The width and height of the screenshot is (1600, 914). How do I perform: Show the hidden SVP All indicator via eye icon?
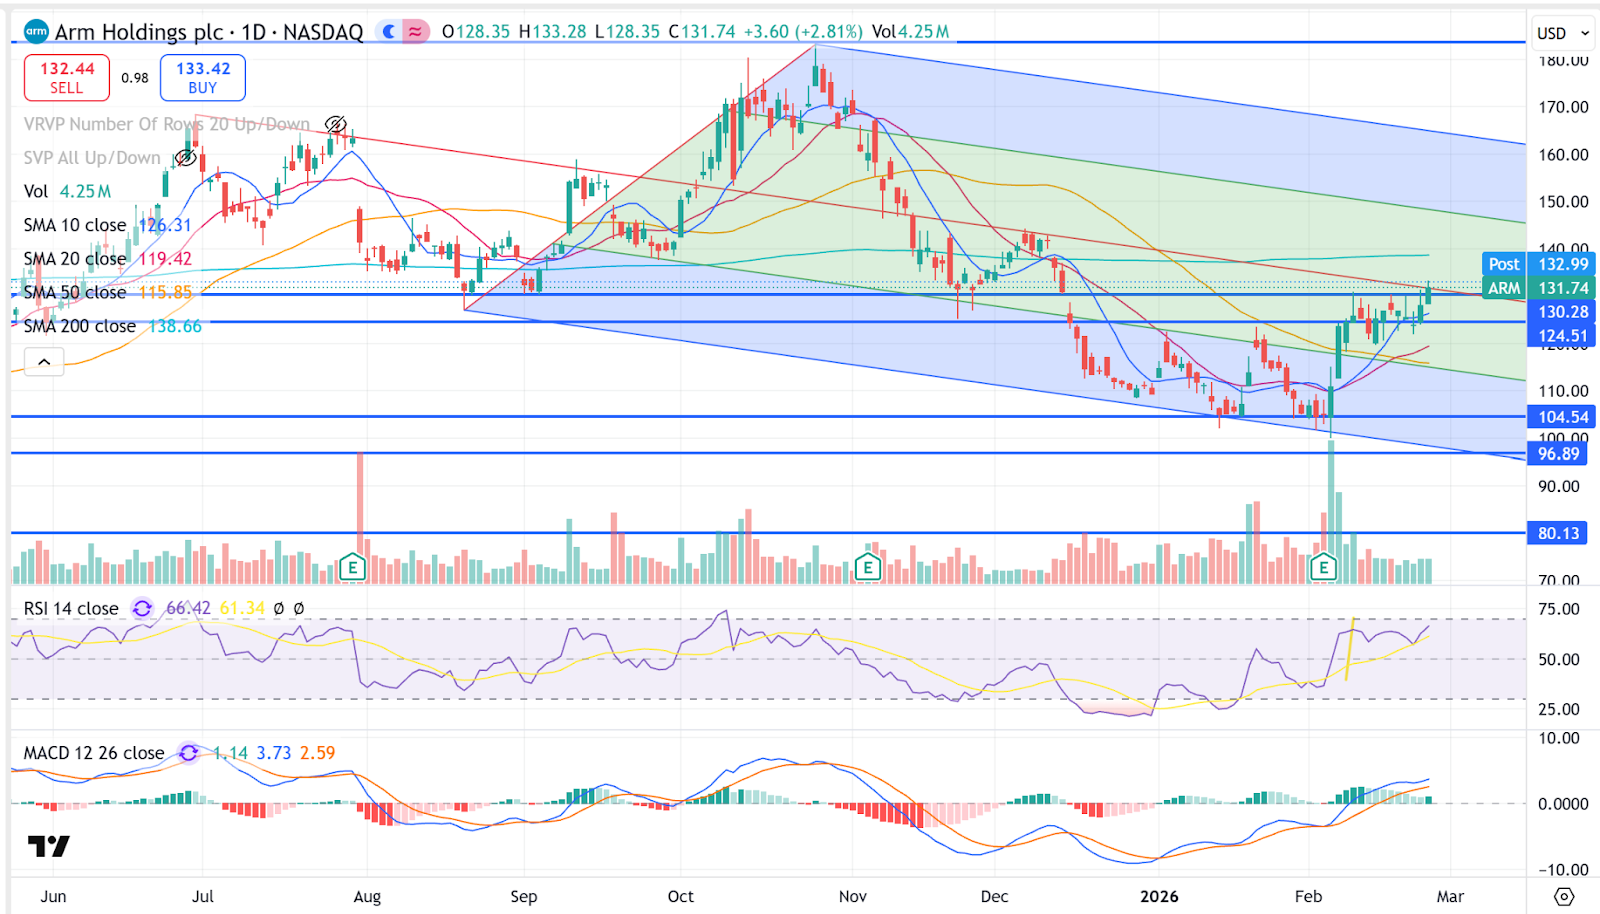tap(185, 158)
